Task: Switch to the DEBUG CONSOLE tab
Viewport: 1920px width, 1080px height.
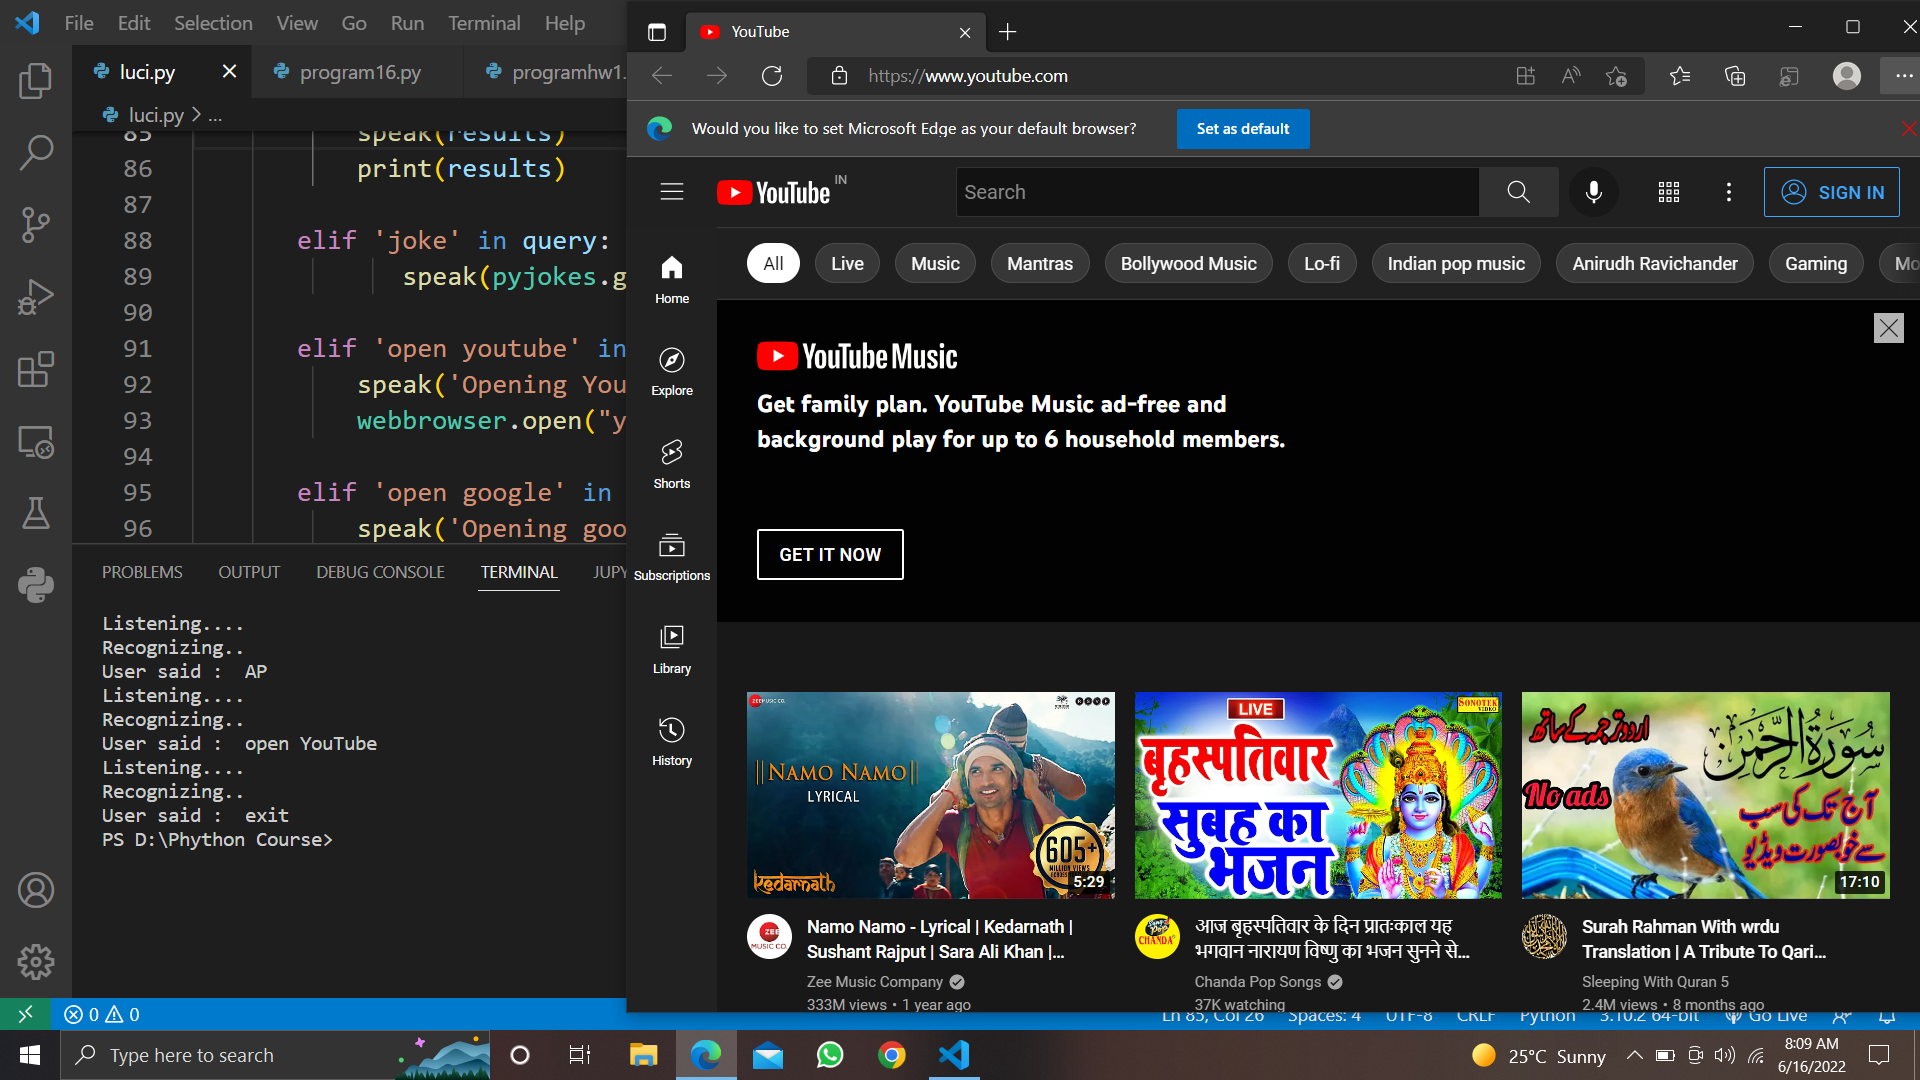Action: tap(380, 572)
